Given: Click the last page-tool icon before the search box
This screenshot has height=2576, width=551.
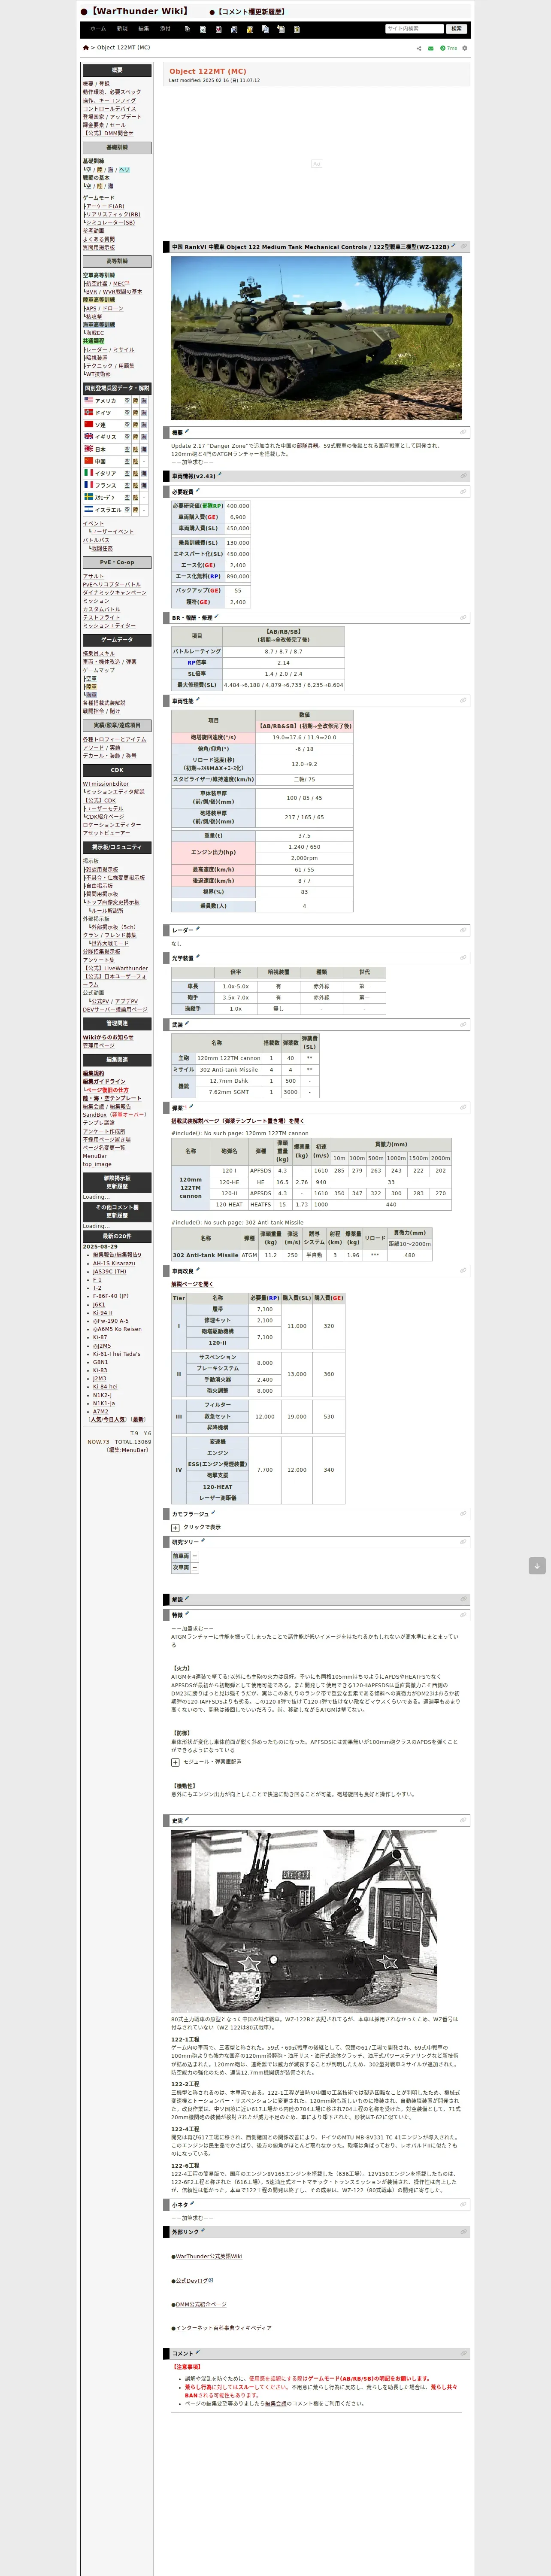Looking at the screenshot, I should click(x=297, y=29).
